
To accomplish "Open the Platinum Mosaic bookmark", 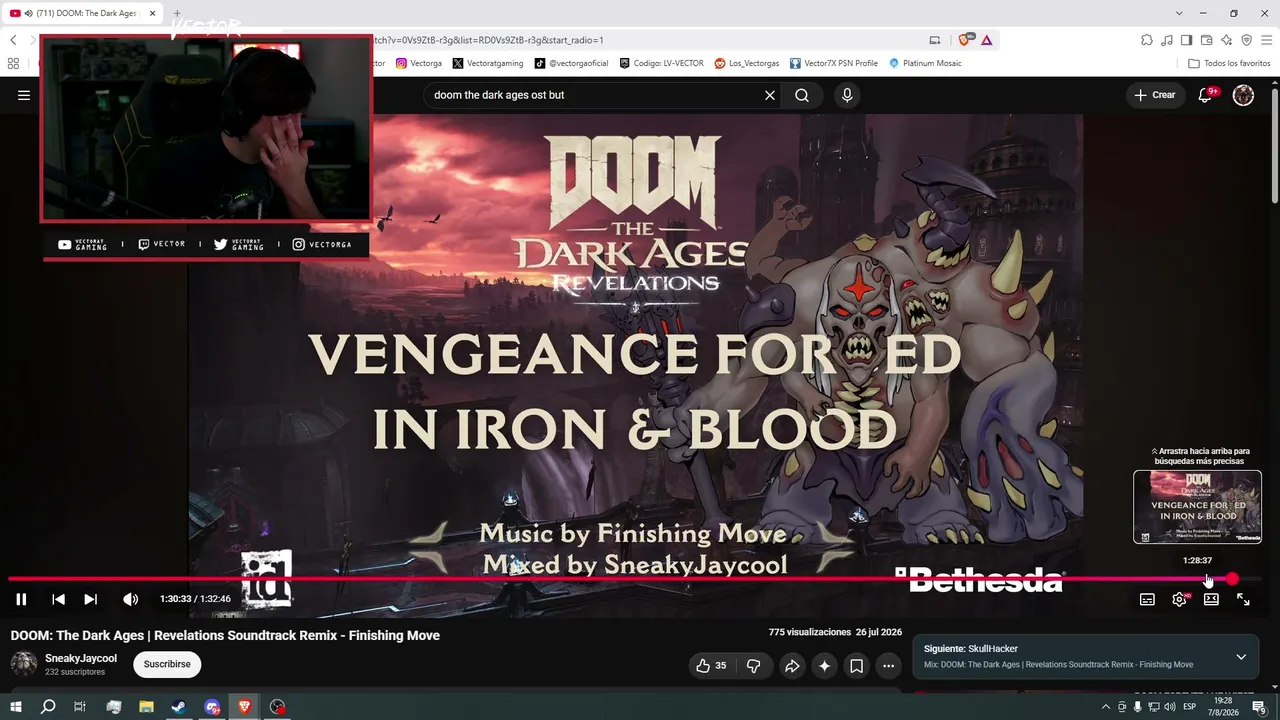I will click(925, 63).
